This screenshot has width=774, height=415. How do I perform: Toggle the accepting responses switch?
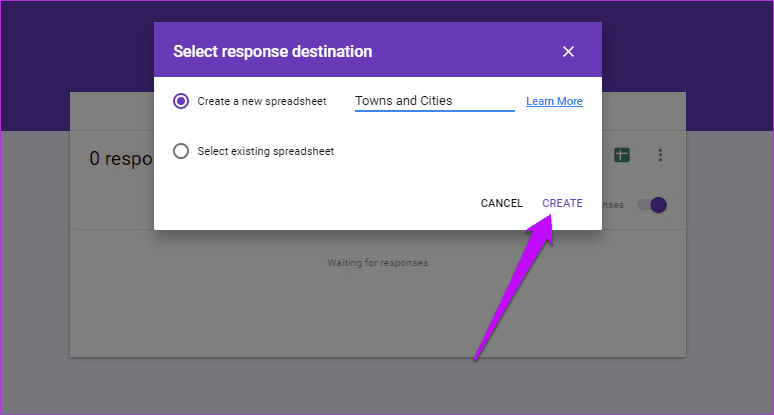pyautogui.click(x=652, y=205)
